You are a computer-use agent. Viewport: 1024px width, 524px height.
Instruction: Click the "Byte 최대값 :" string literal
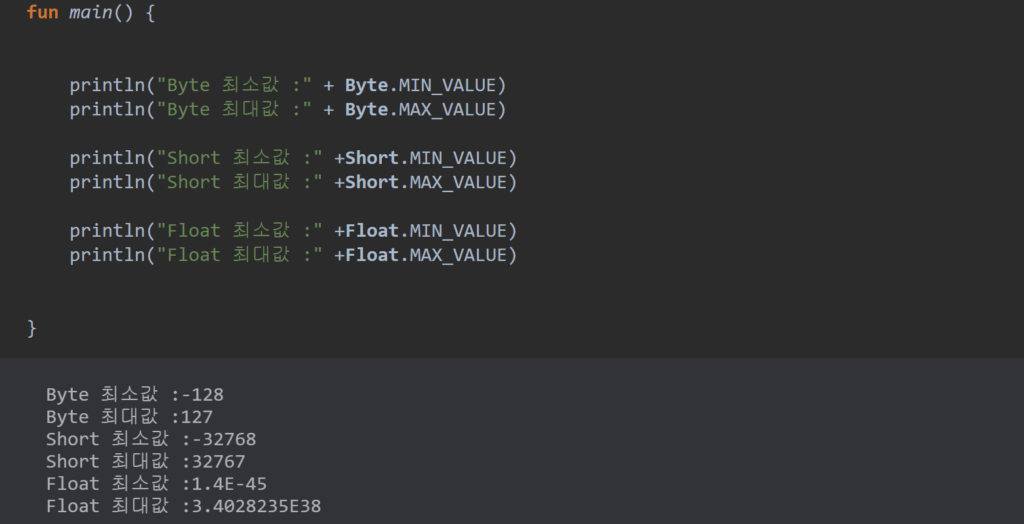tap(234, 110)
